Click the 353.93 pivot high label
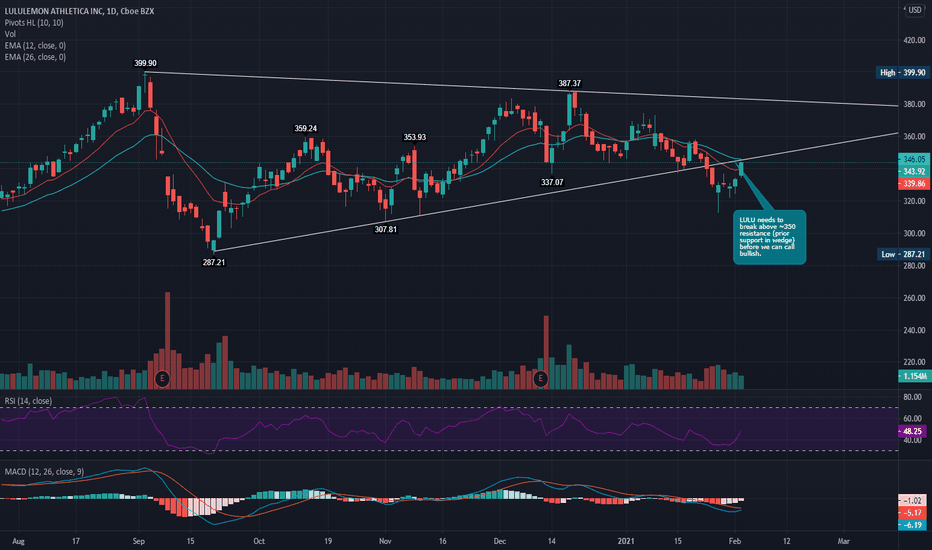Viewport: 932px width, 550px height. click(x=414, y=137)
